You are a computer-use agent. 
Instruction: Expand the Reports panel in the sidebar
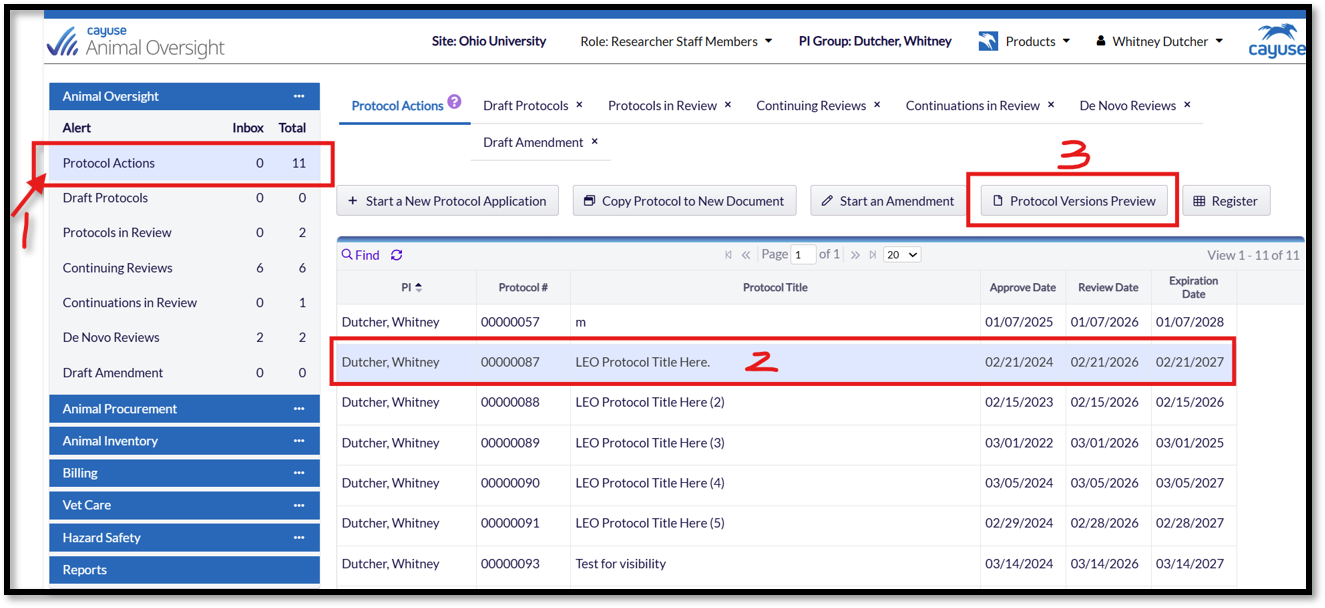click(x=185, y=570)
